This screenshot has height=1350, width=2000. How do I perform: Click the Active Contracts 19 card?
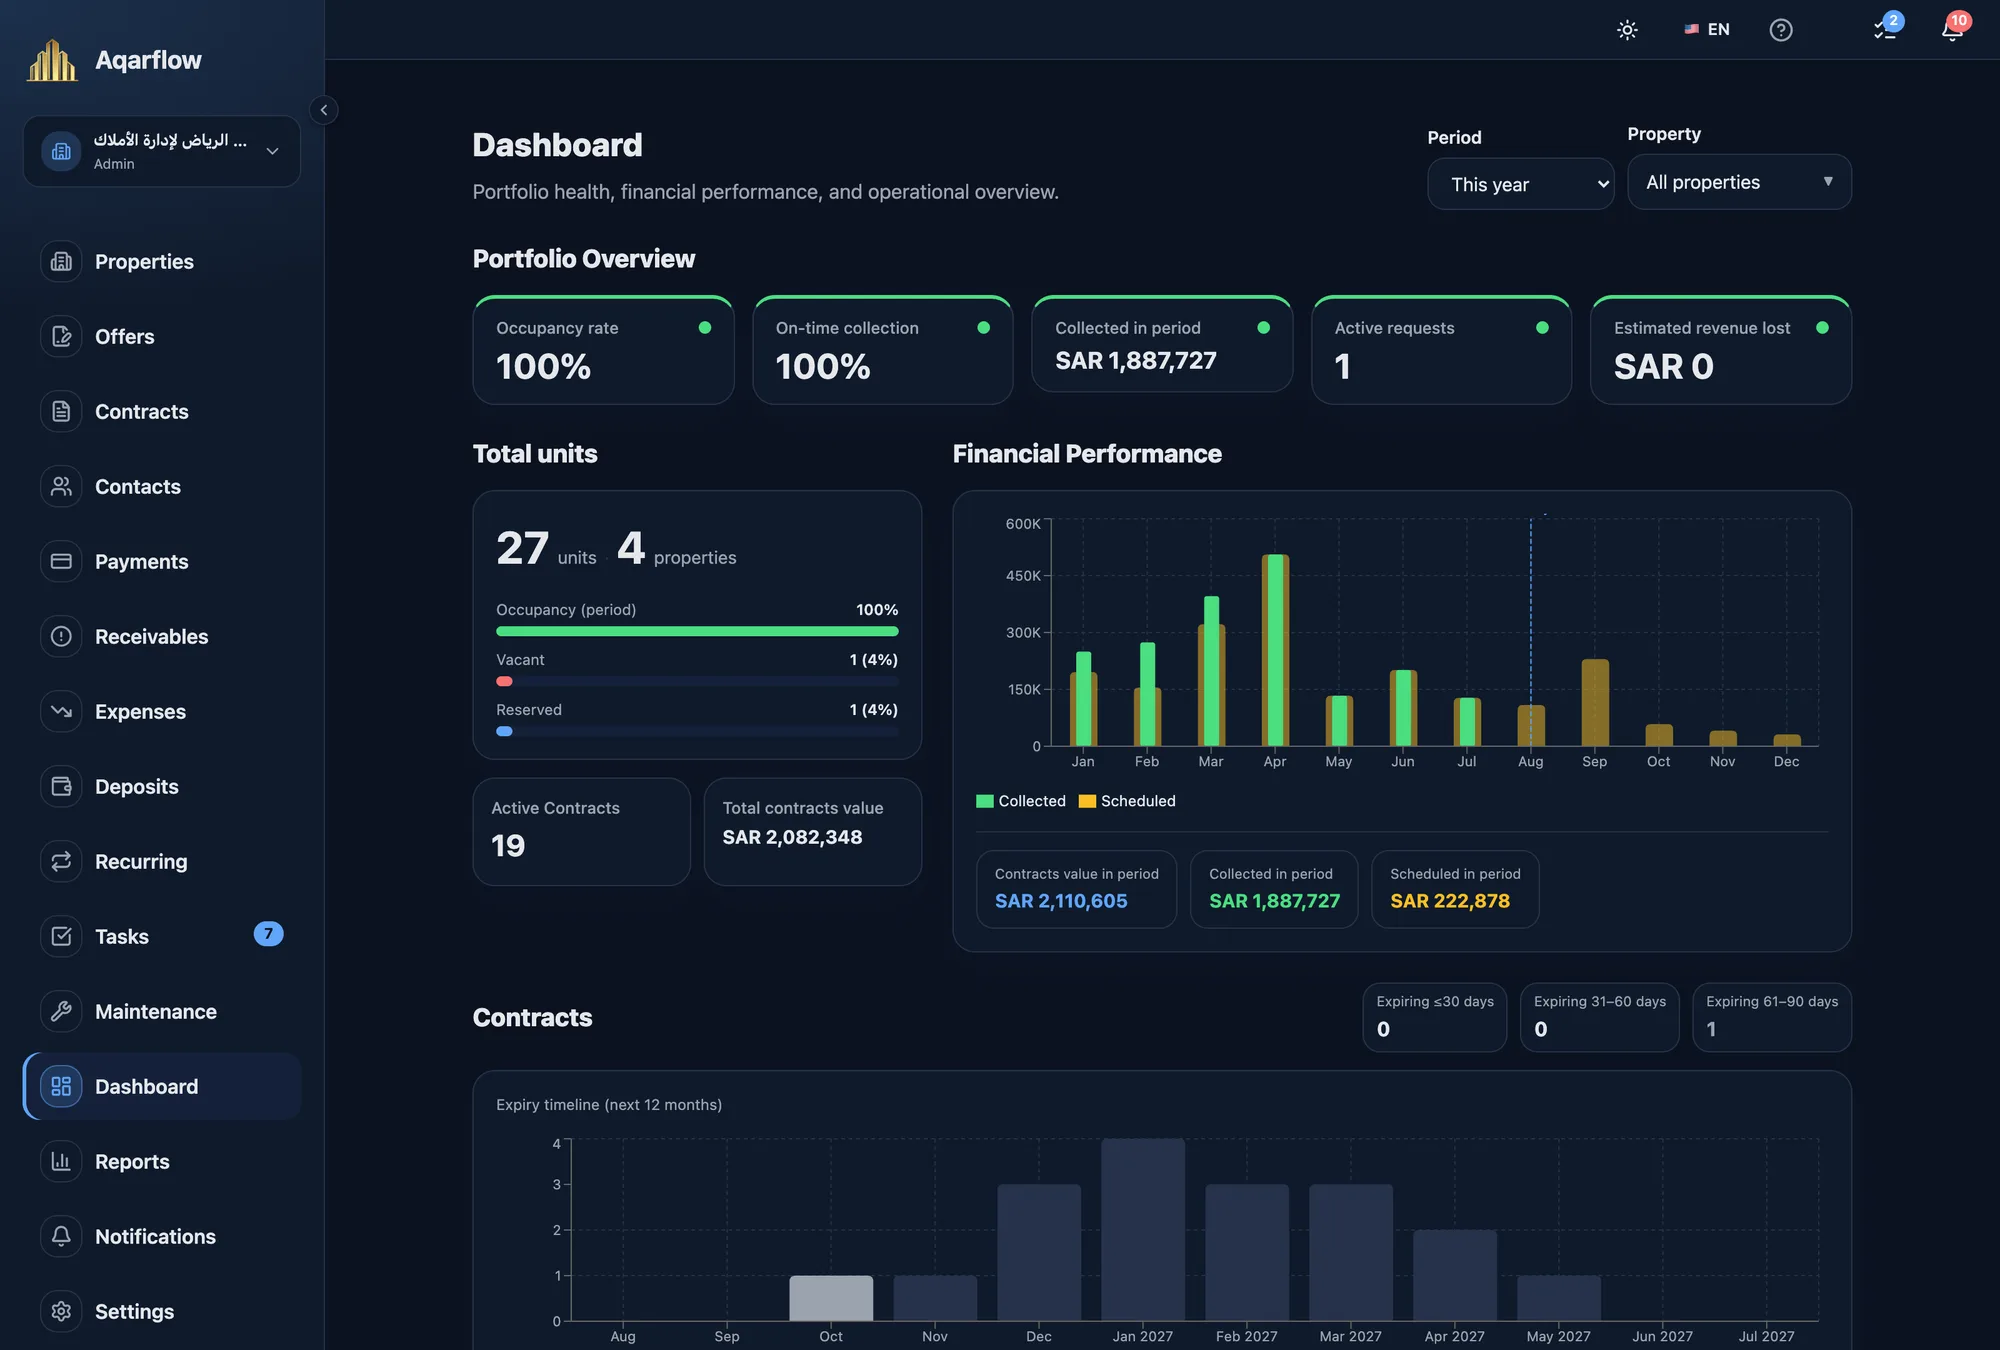pyautogui.click(x=581, y=832)
